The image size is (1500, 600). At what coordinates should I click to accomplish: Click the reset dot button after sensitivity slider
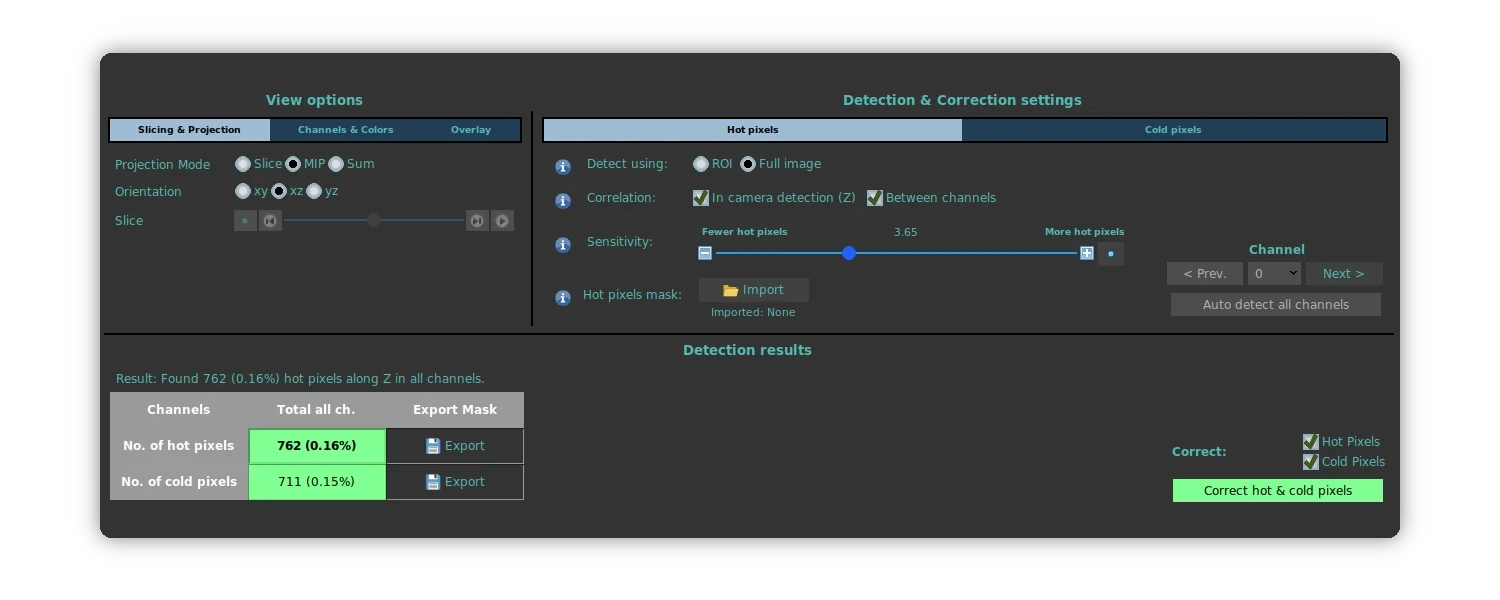pyautogui.click(x=1111, y=254)
